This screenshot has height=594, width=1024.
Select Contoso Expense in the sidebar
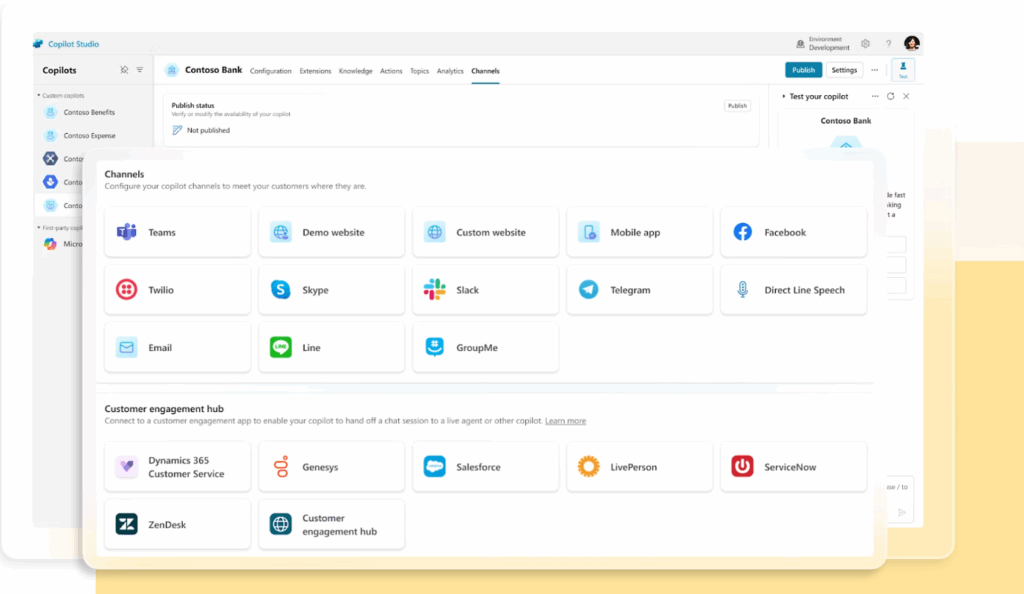[89, 136]
